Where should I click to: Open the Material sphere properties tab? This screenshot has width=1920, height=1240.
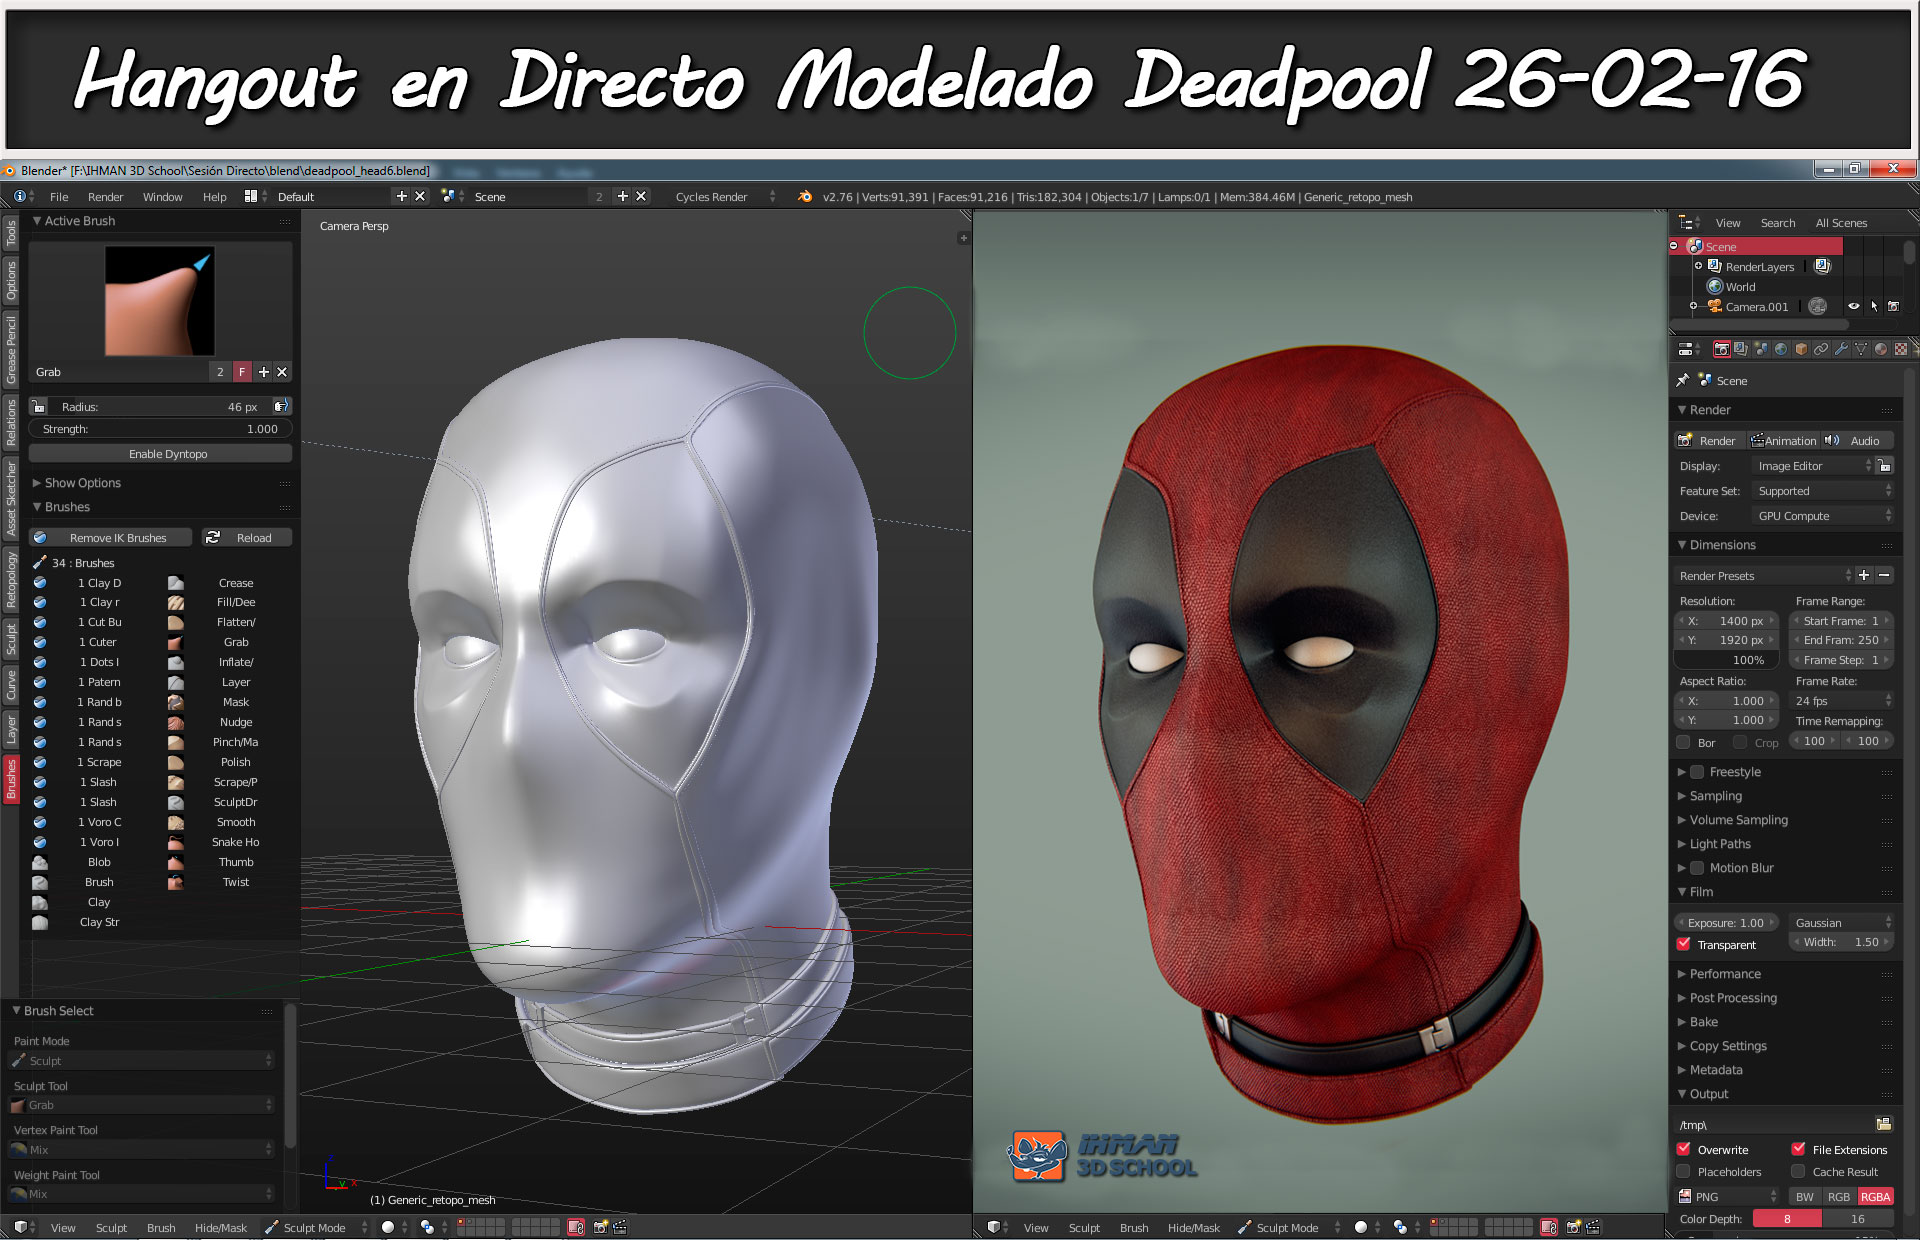pyautogui.click(x=1881, y=349)
